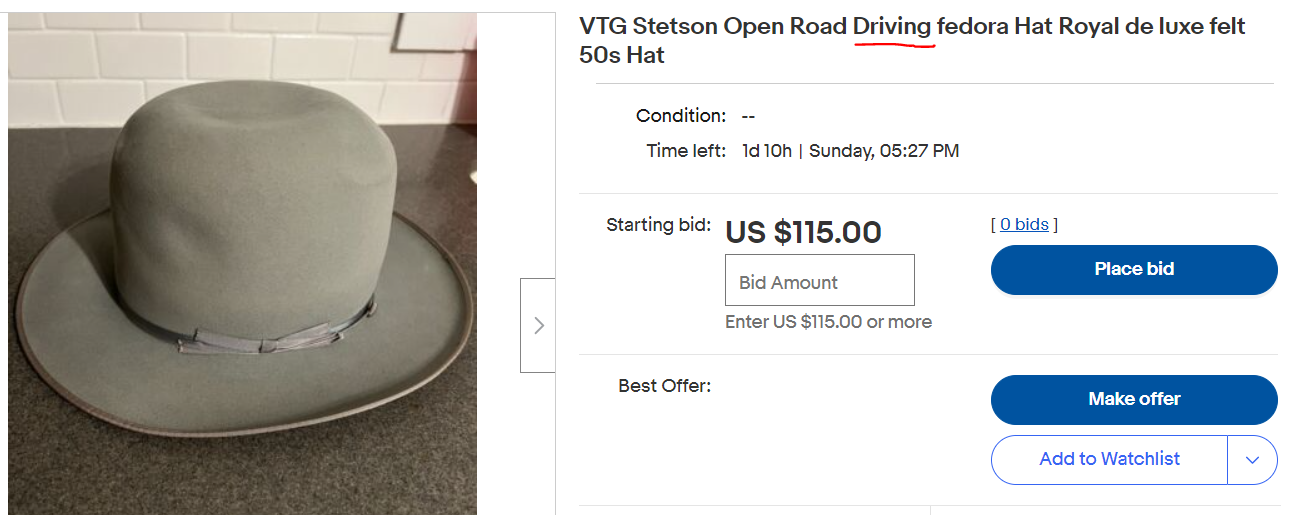Image resolution: width=1295 pixels, height=515 pixels.
Task: Click the Starting bid label
Action: (659, 225)
